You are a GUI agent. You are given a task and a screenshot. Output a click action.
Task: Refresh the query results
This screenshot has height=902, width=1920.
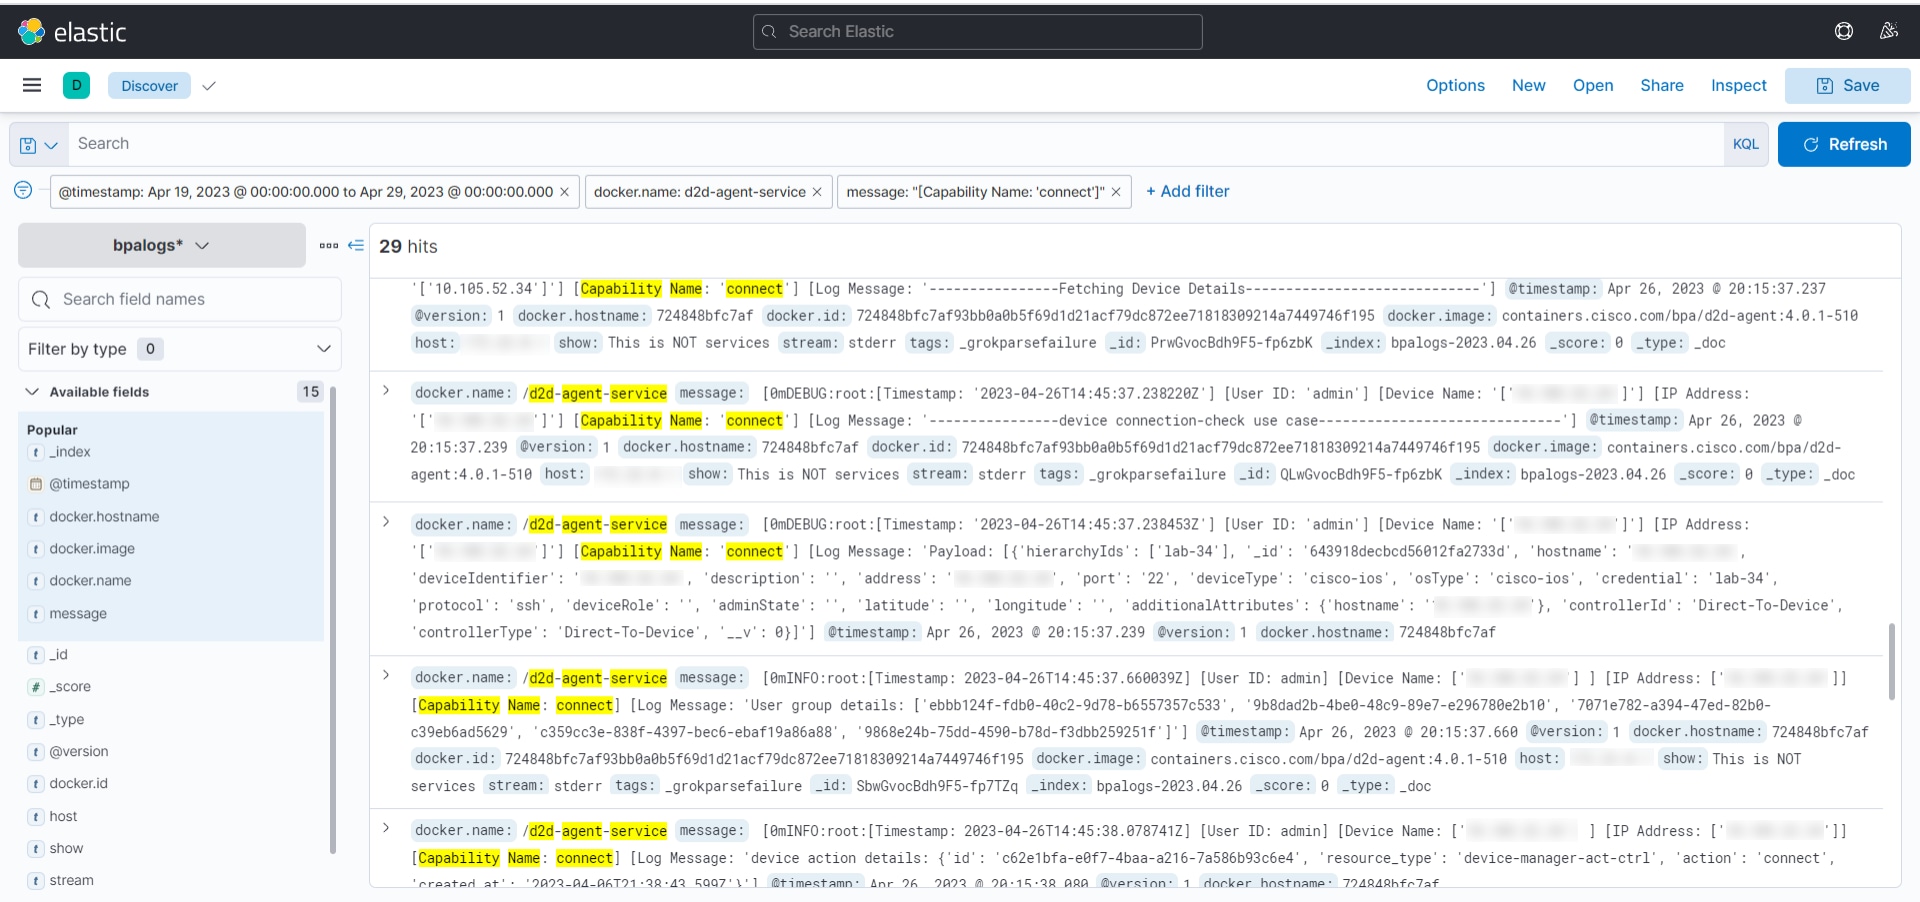click(1844, 144)
